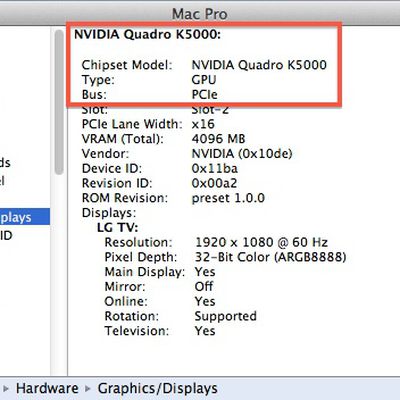Click the PCIe Lane Width: label
Viewport: 400px width, 400px height.
pyautogui.click(x=132, y=124)
